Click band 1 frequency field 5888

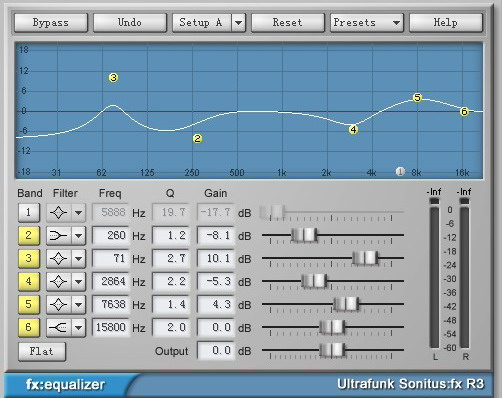[111, 212]
